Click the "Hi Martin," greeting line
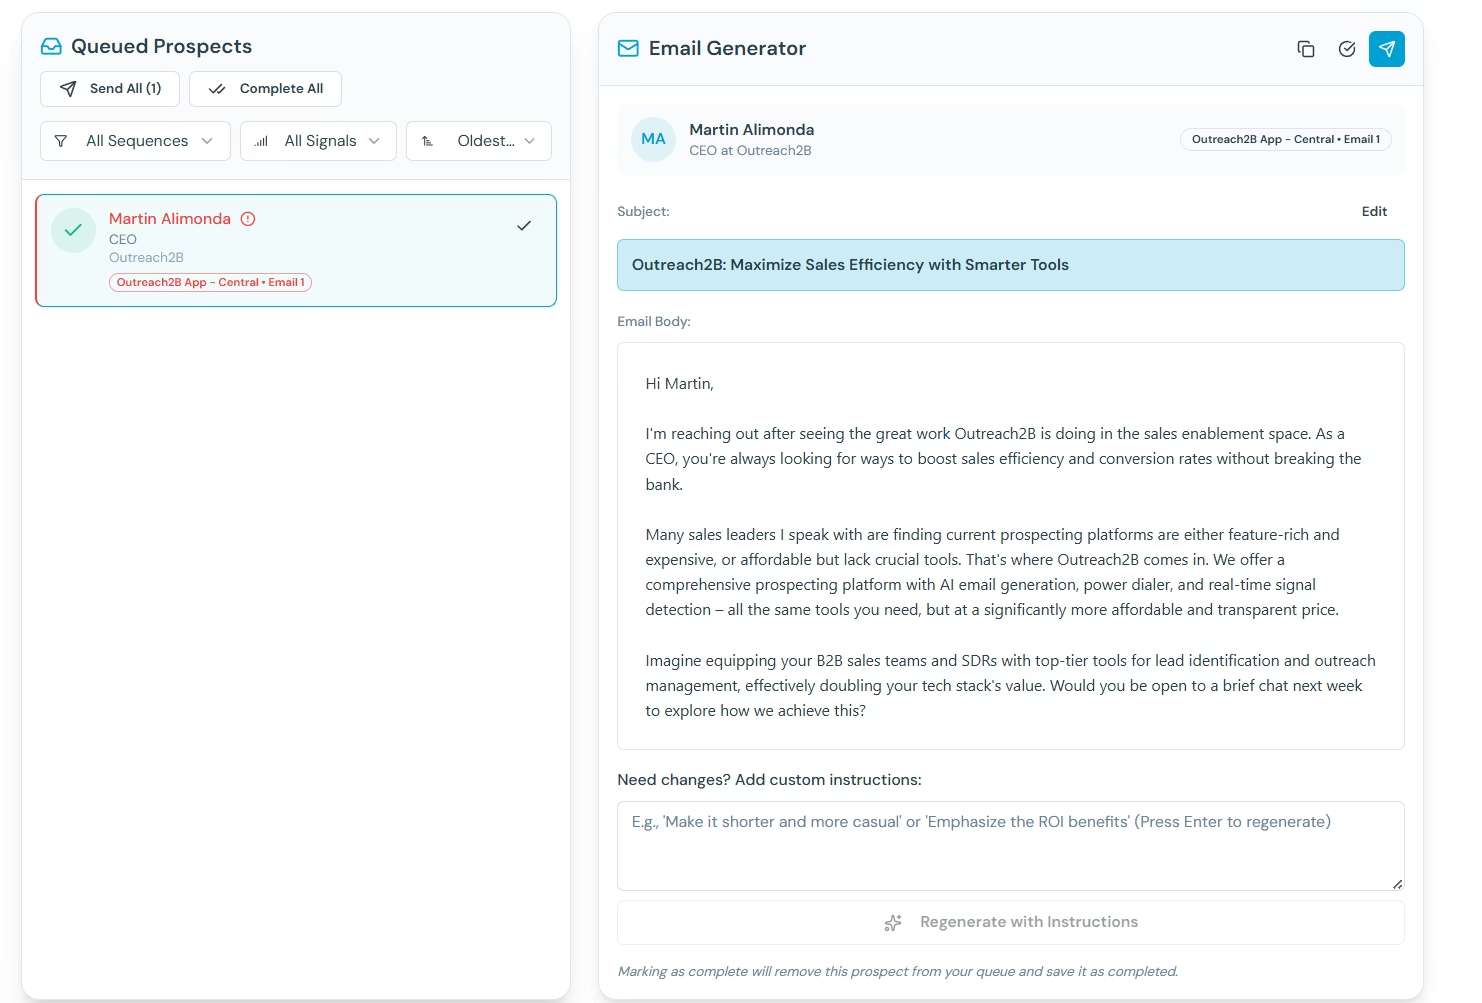This screenshot has height=1003, width=1482. click(x=680, y=384)
